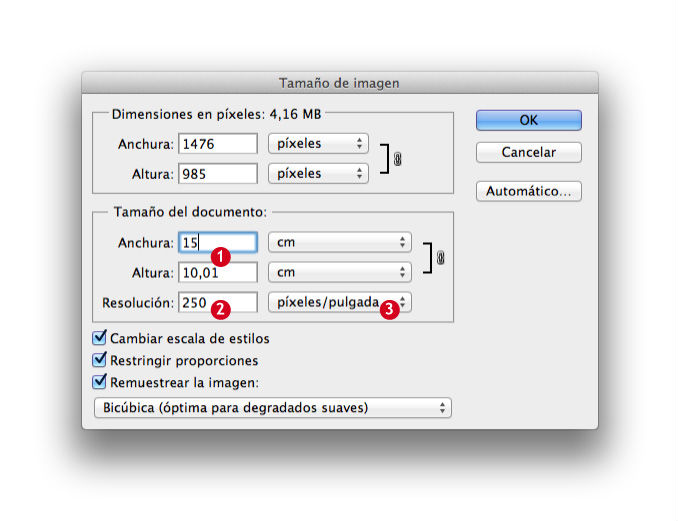Toggle the Cambiar escala de estilos checkbox

[x=99, y=338]
